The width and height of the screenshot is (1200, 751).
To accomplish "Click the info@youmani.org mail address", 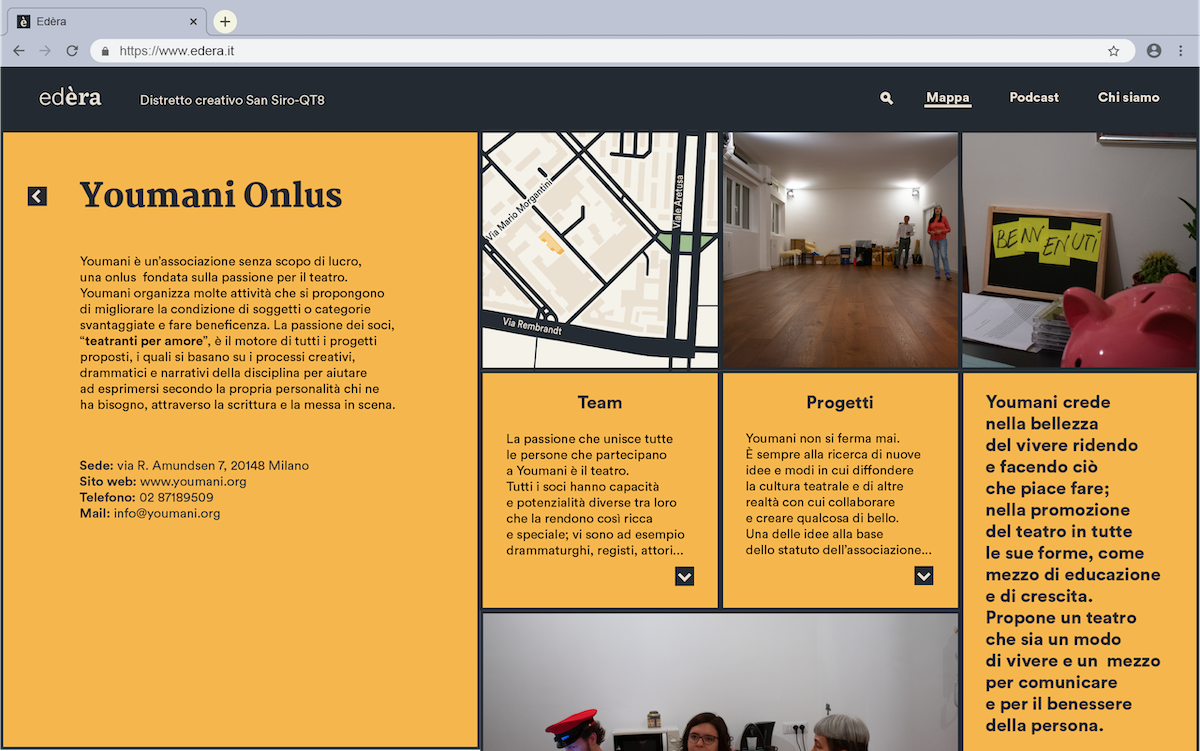I will coord(167,513).
